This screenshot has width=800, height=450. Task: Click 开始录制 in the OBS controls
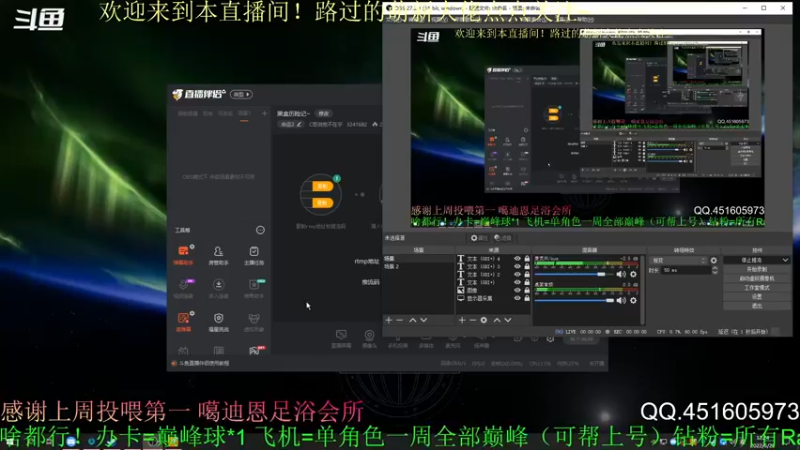pos(757,269)
